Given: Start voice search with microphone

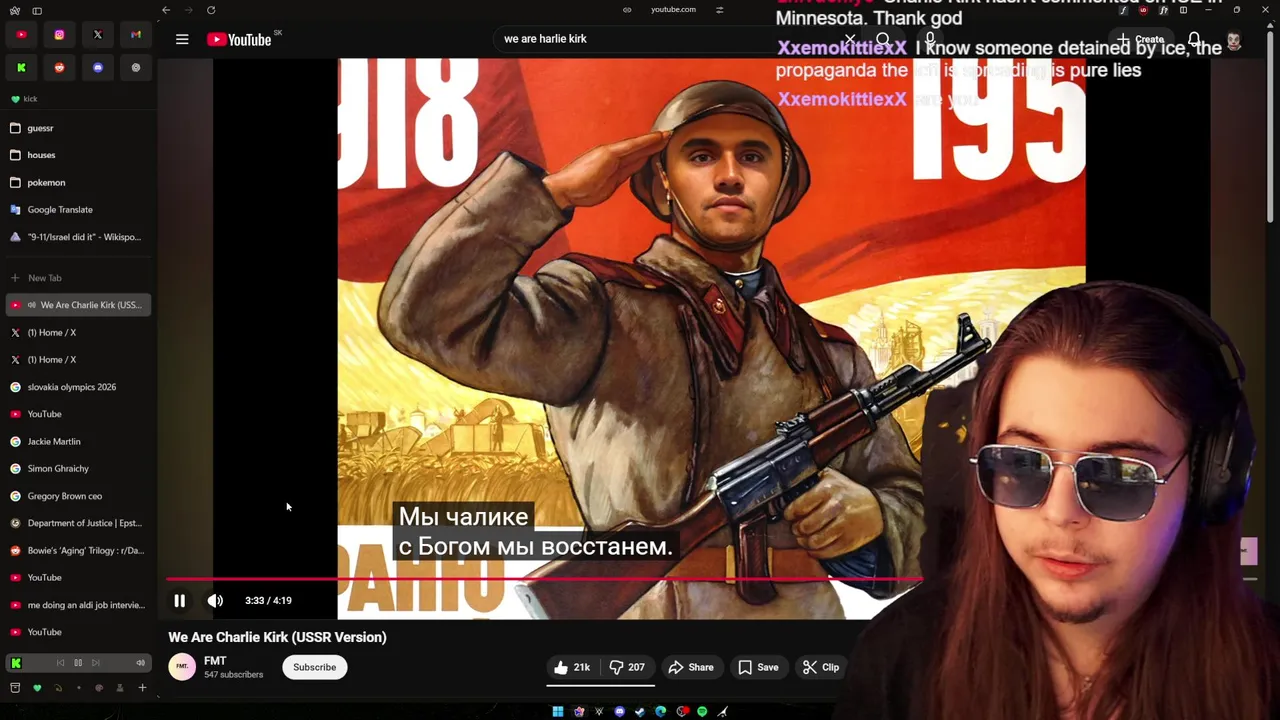Looking at the screenshot, I should 930,40.
